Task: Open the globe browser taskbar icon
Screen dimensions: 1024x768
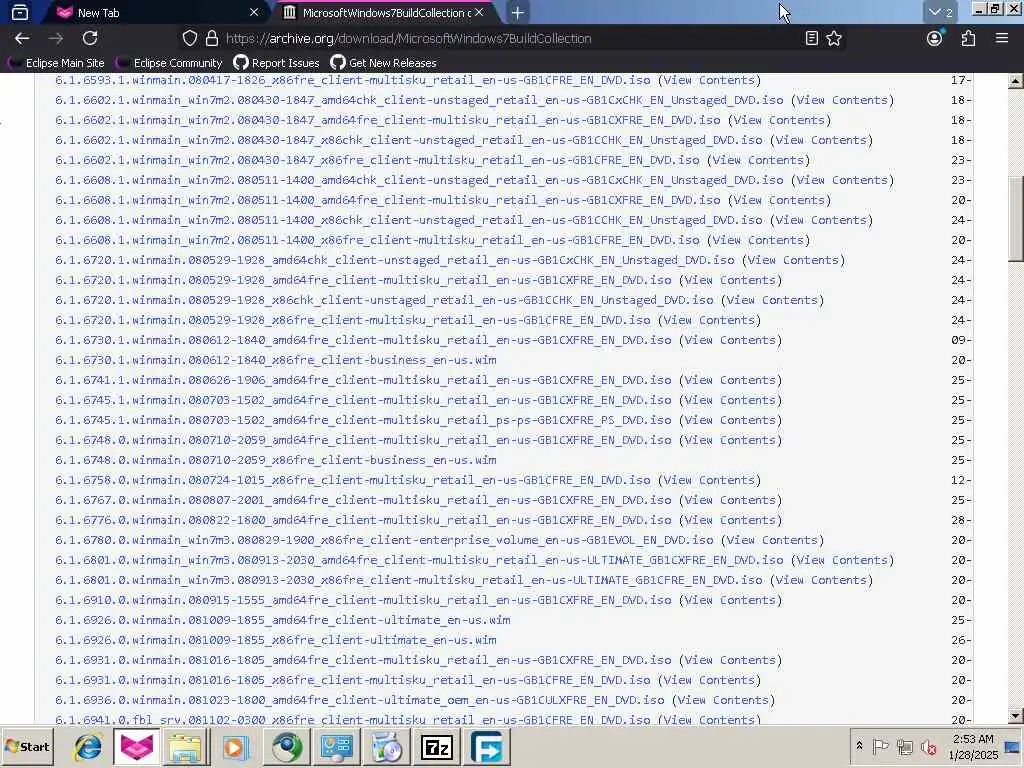Action: tap(286, 746)
